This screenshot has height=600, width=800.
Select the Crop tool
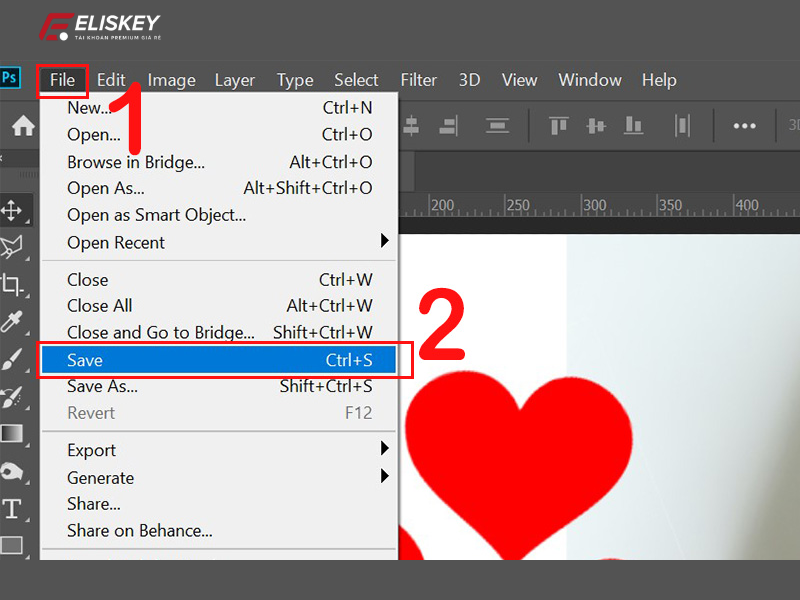(x=12, y=286)
